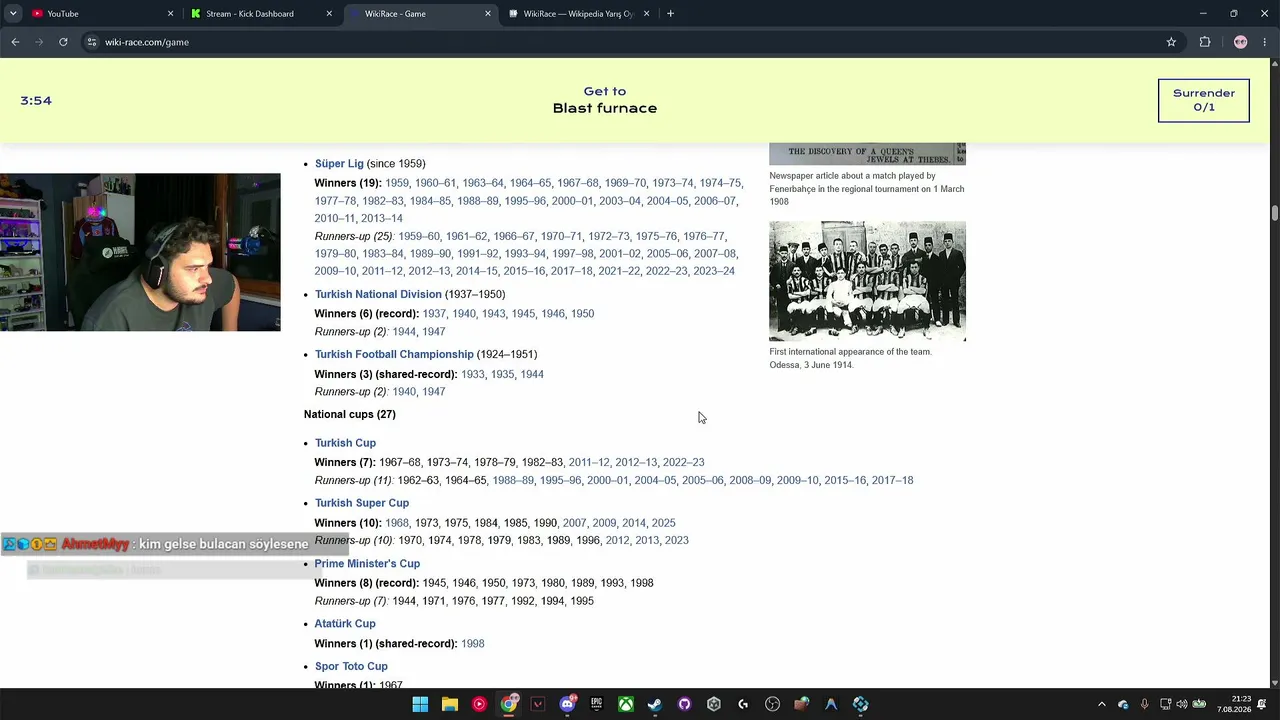Follow the Spor Toto Cup link
Viewport: 1280px width, 720px height.
[351, 666]
